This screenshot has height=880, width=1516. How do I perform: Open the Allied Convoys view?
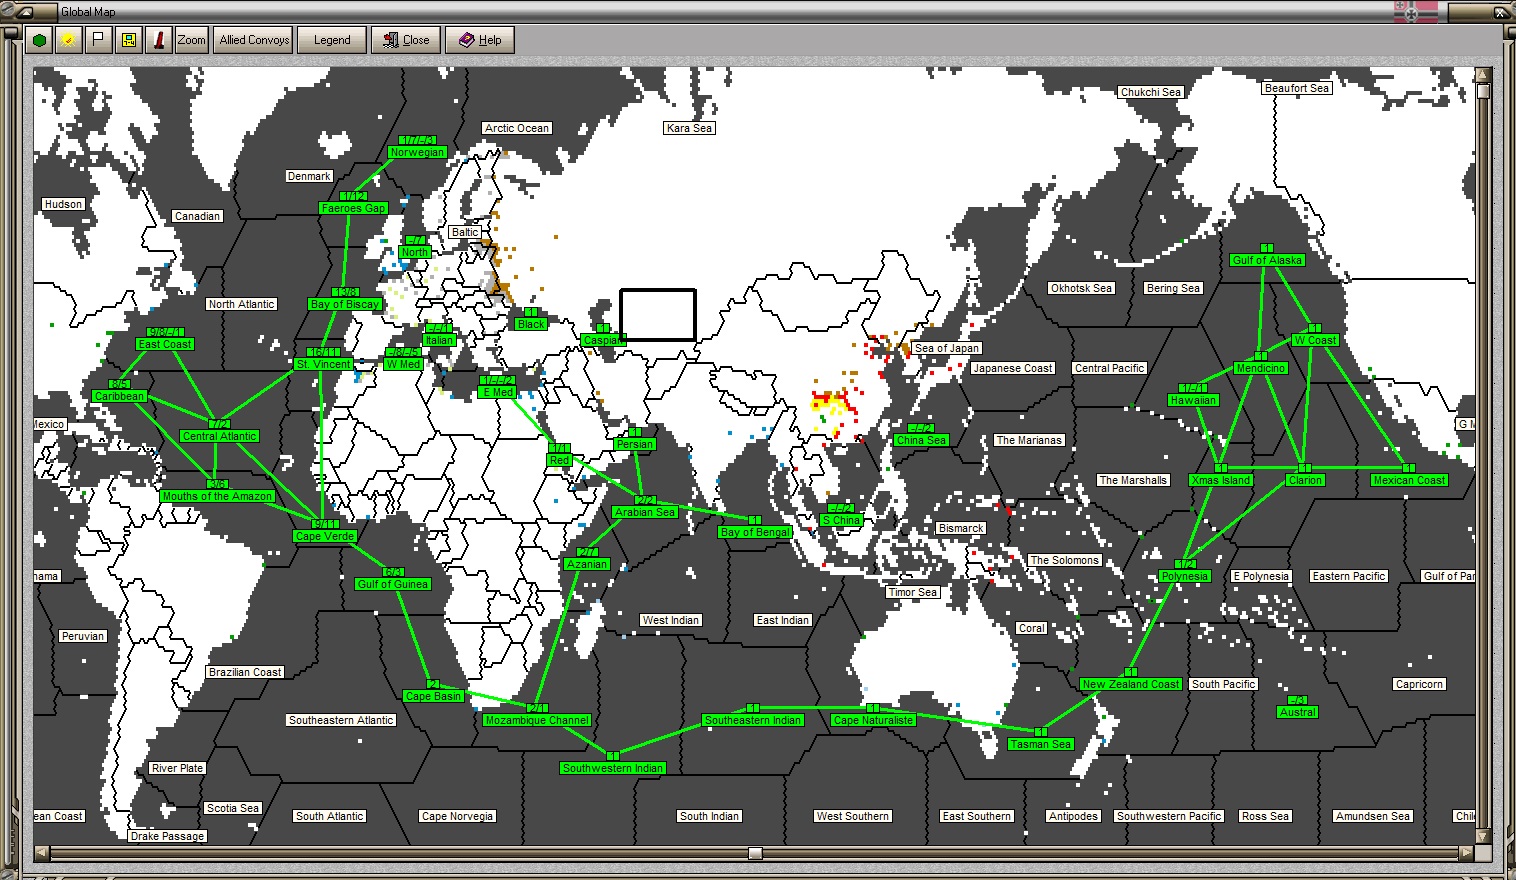[254, 40]
